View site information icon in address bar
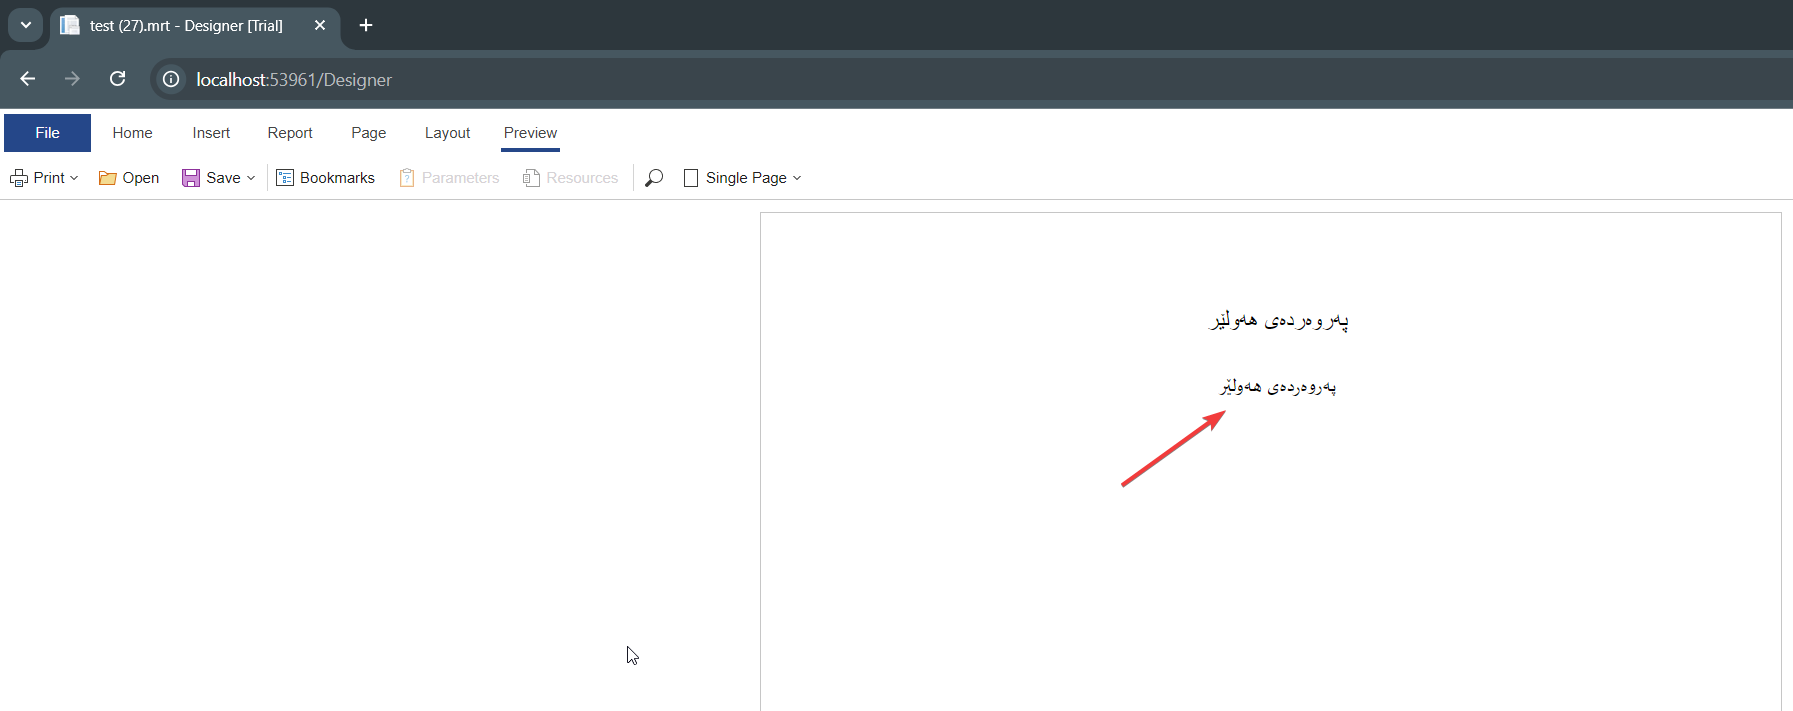The image size is (1793, 711). (172, 79)
